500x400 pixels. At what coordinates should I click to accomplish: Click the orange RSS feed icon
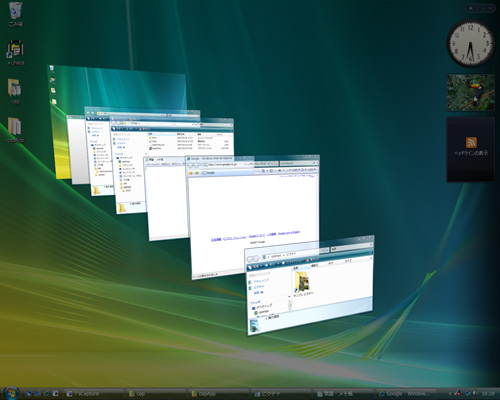[x=471, y=142]
